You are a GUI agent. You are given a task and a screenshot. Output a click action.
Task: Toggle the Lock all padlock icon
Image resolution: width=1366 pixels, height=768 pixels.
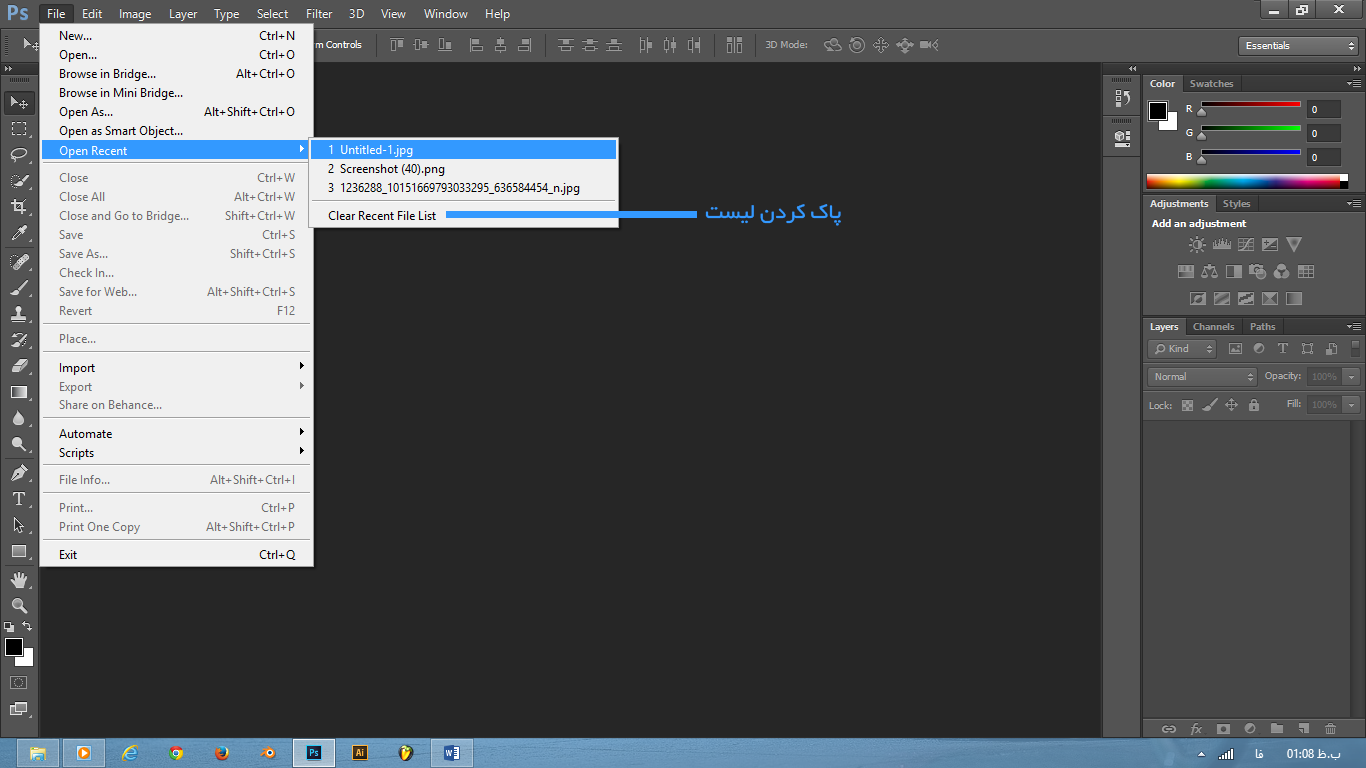[x=1254, y=405]
